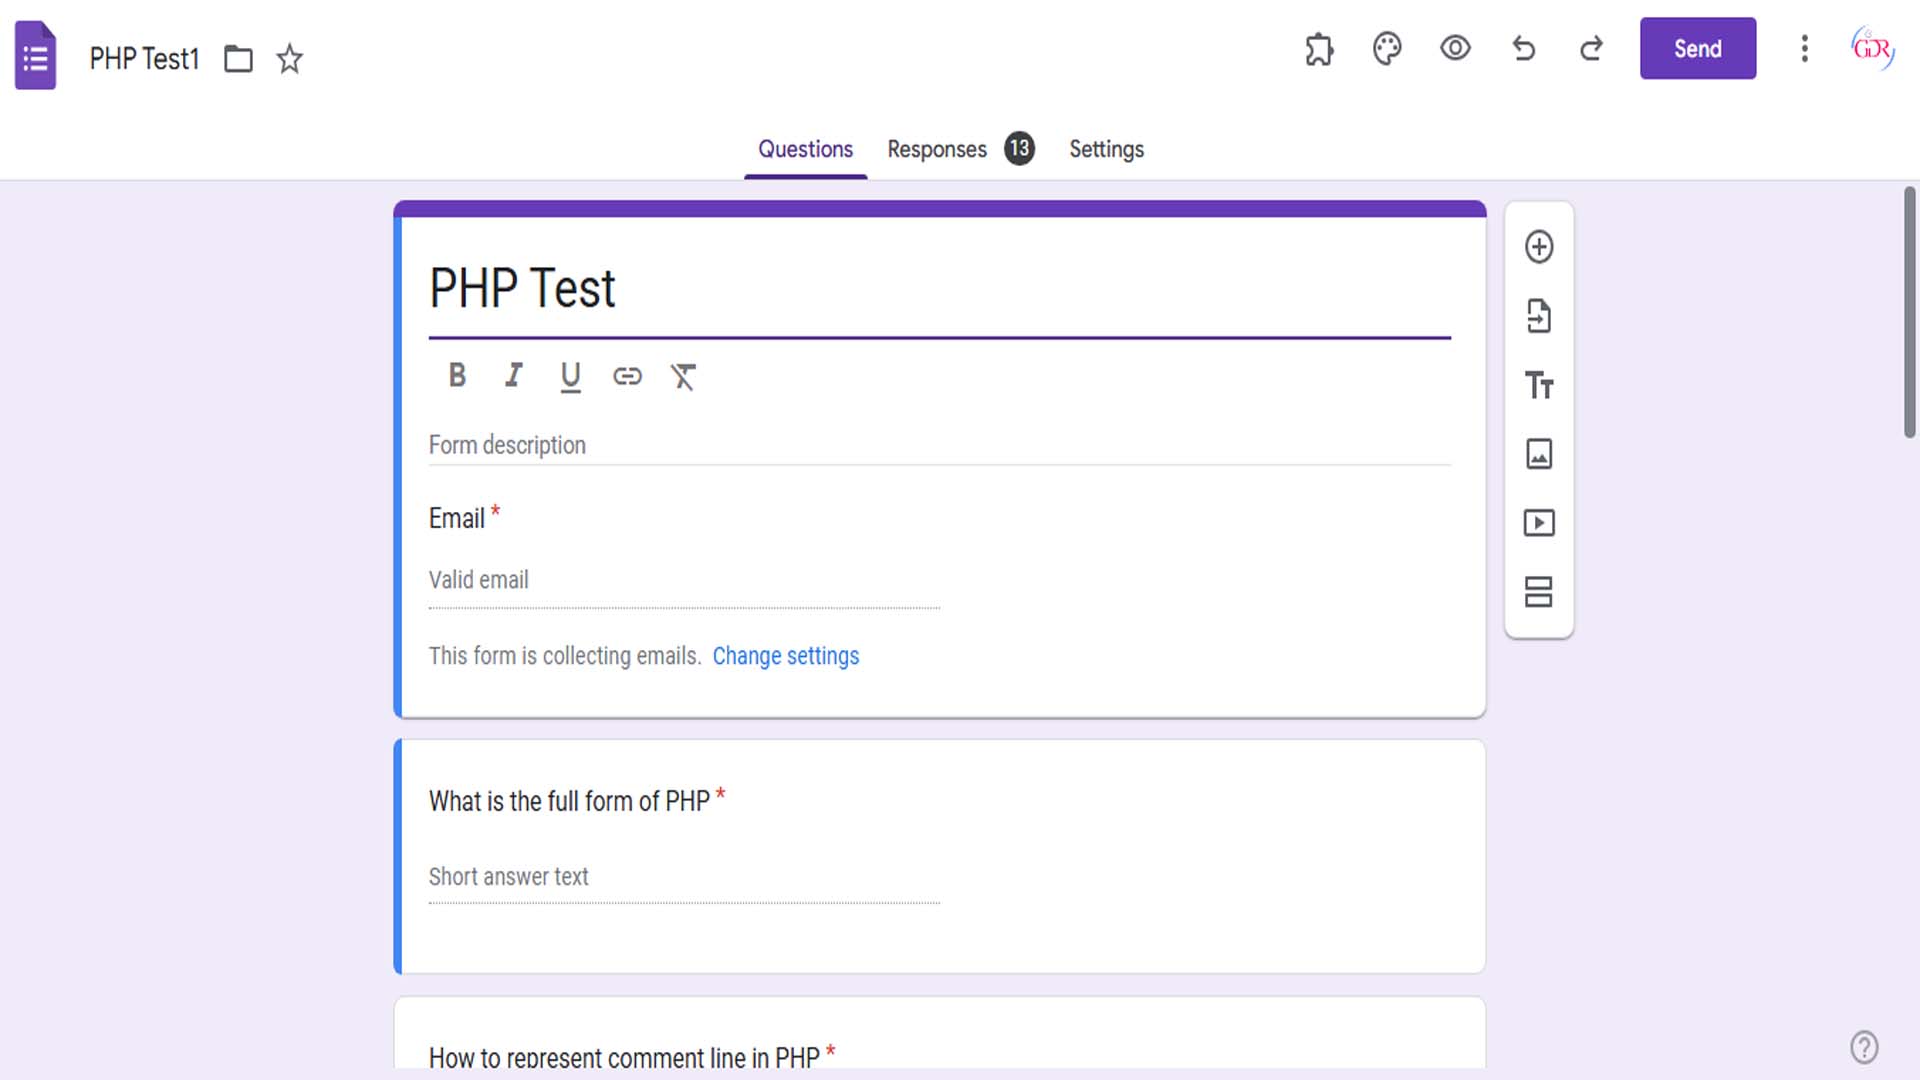Click the add question icon

[1539, 247]
